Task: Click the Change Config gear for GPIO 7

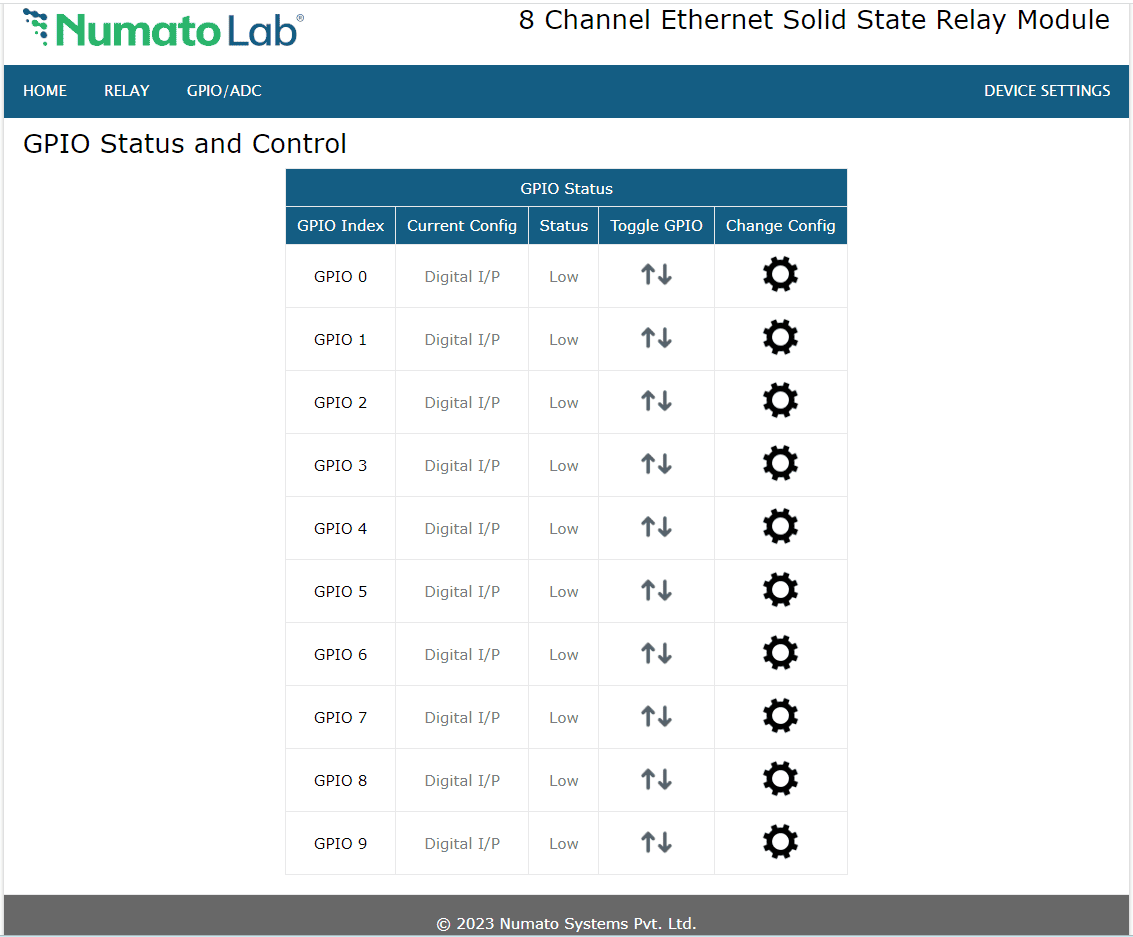Action: click(780, 716)
